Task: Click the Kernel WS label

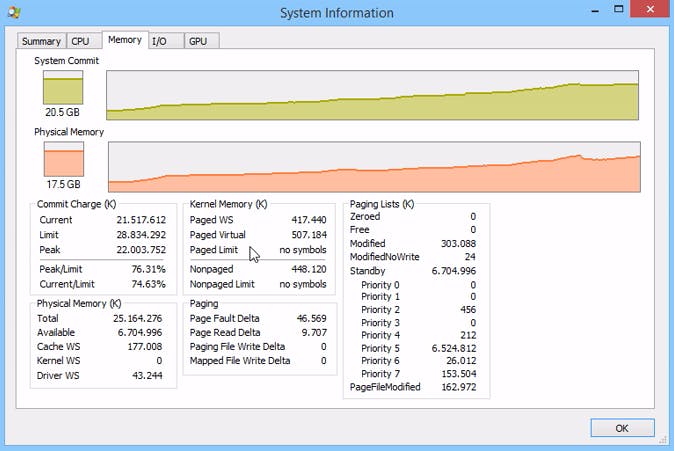Action: click(58, 361)
